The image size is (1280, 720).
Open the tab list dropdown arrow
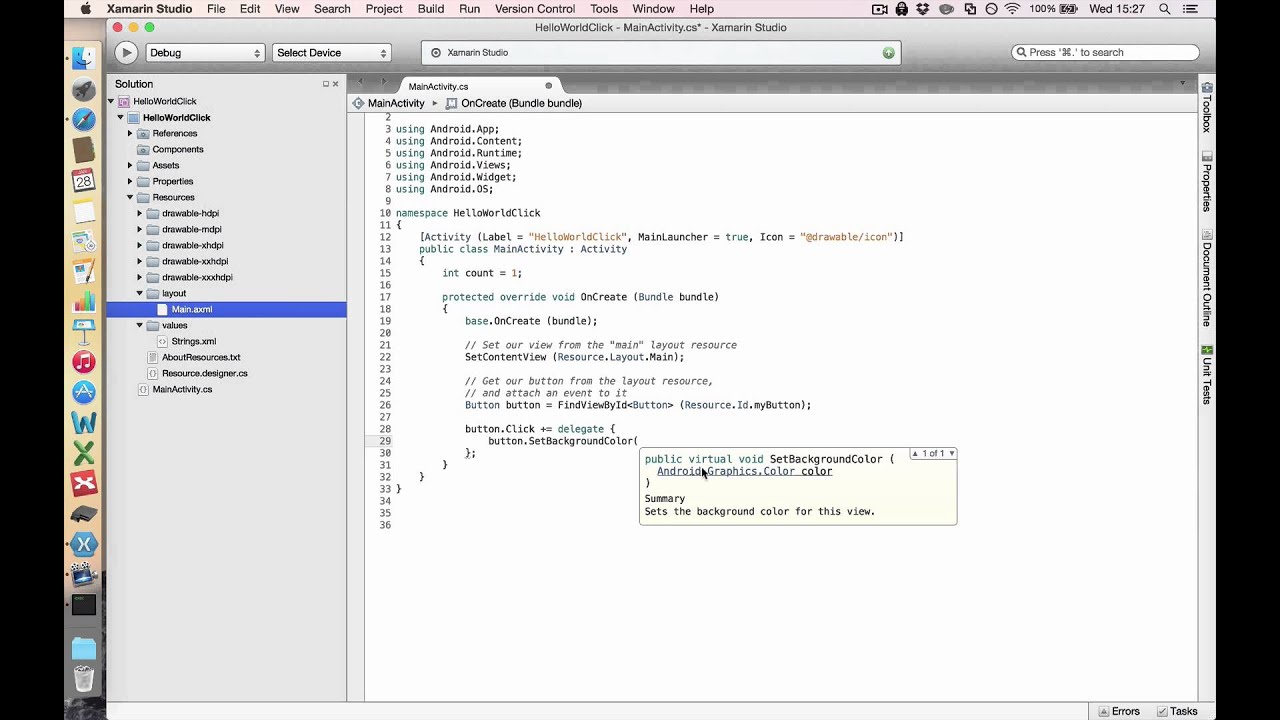point(1182,83)
